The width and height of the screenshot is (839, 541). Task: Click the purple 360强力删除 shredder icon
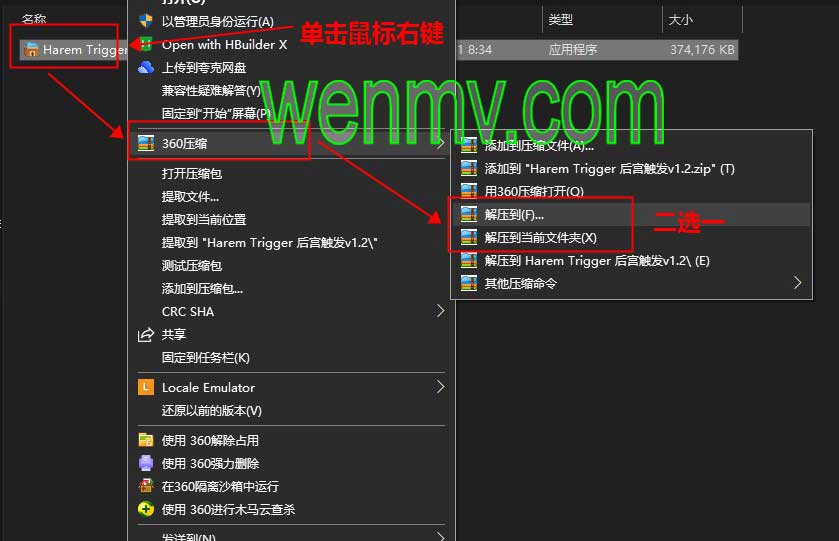pyautogui.click(x=146, y=463)
